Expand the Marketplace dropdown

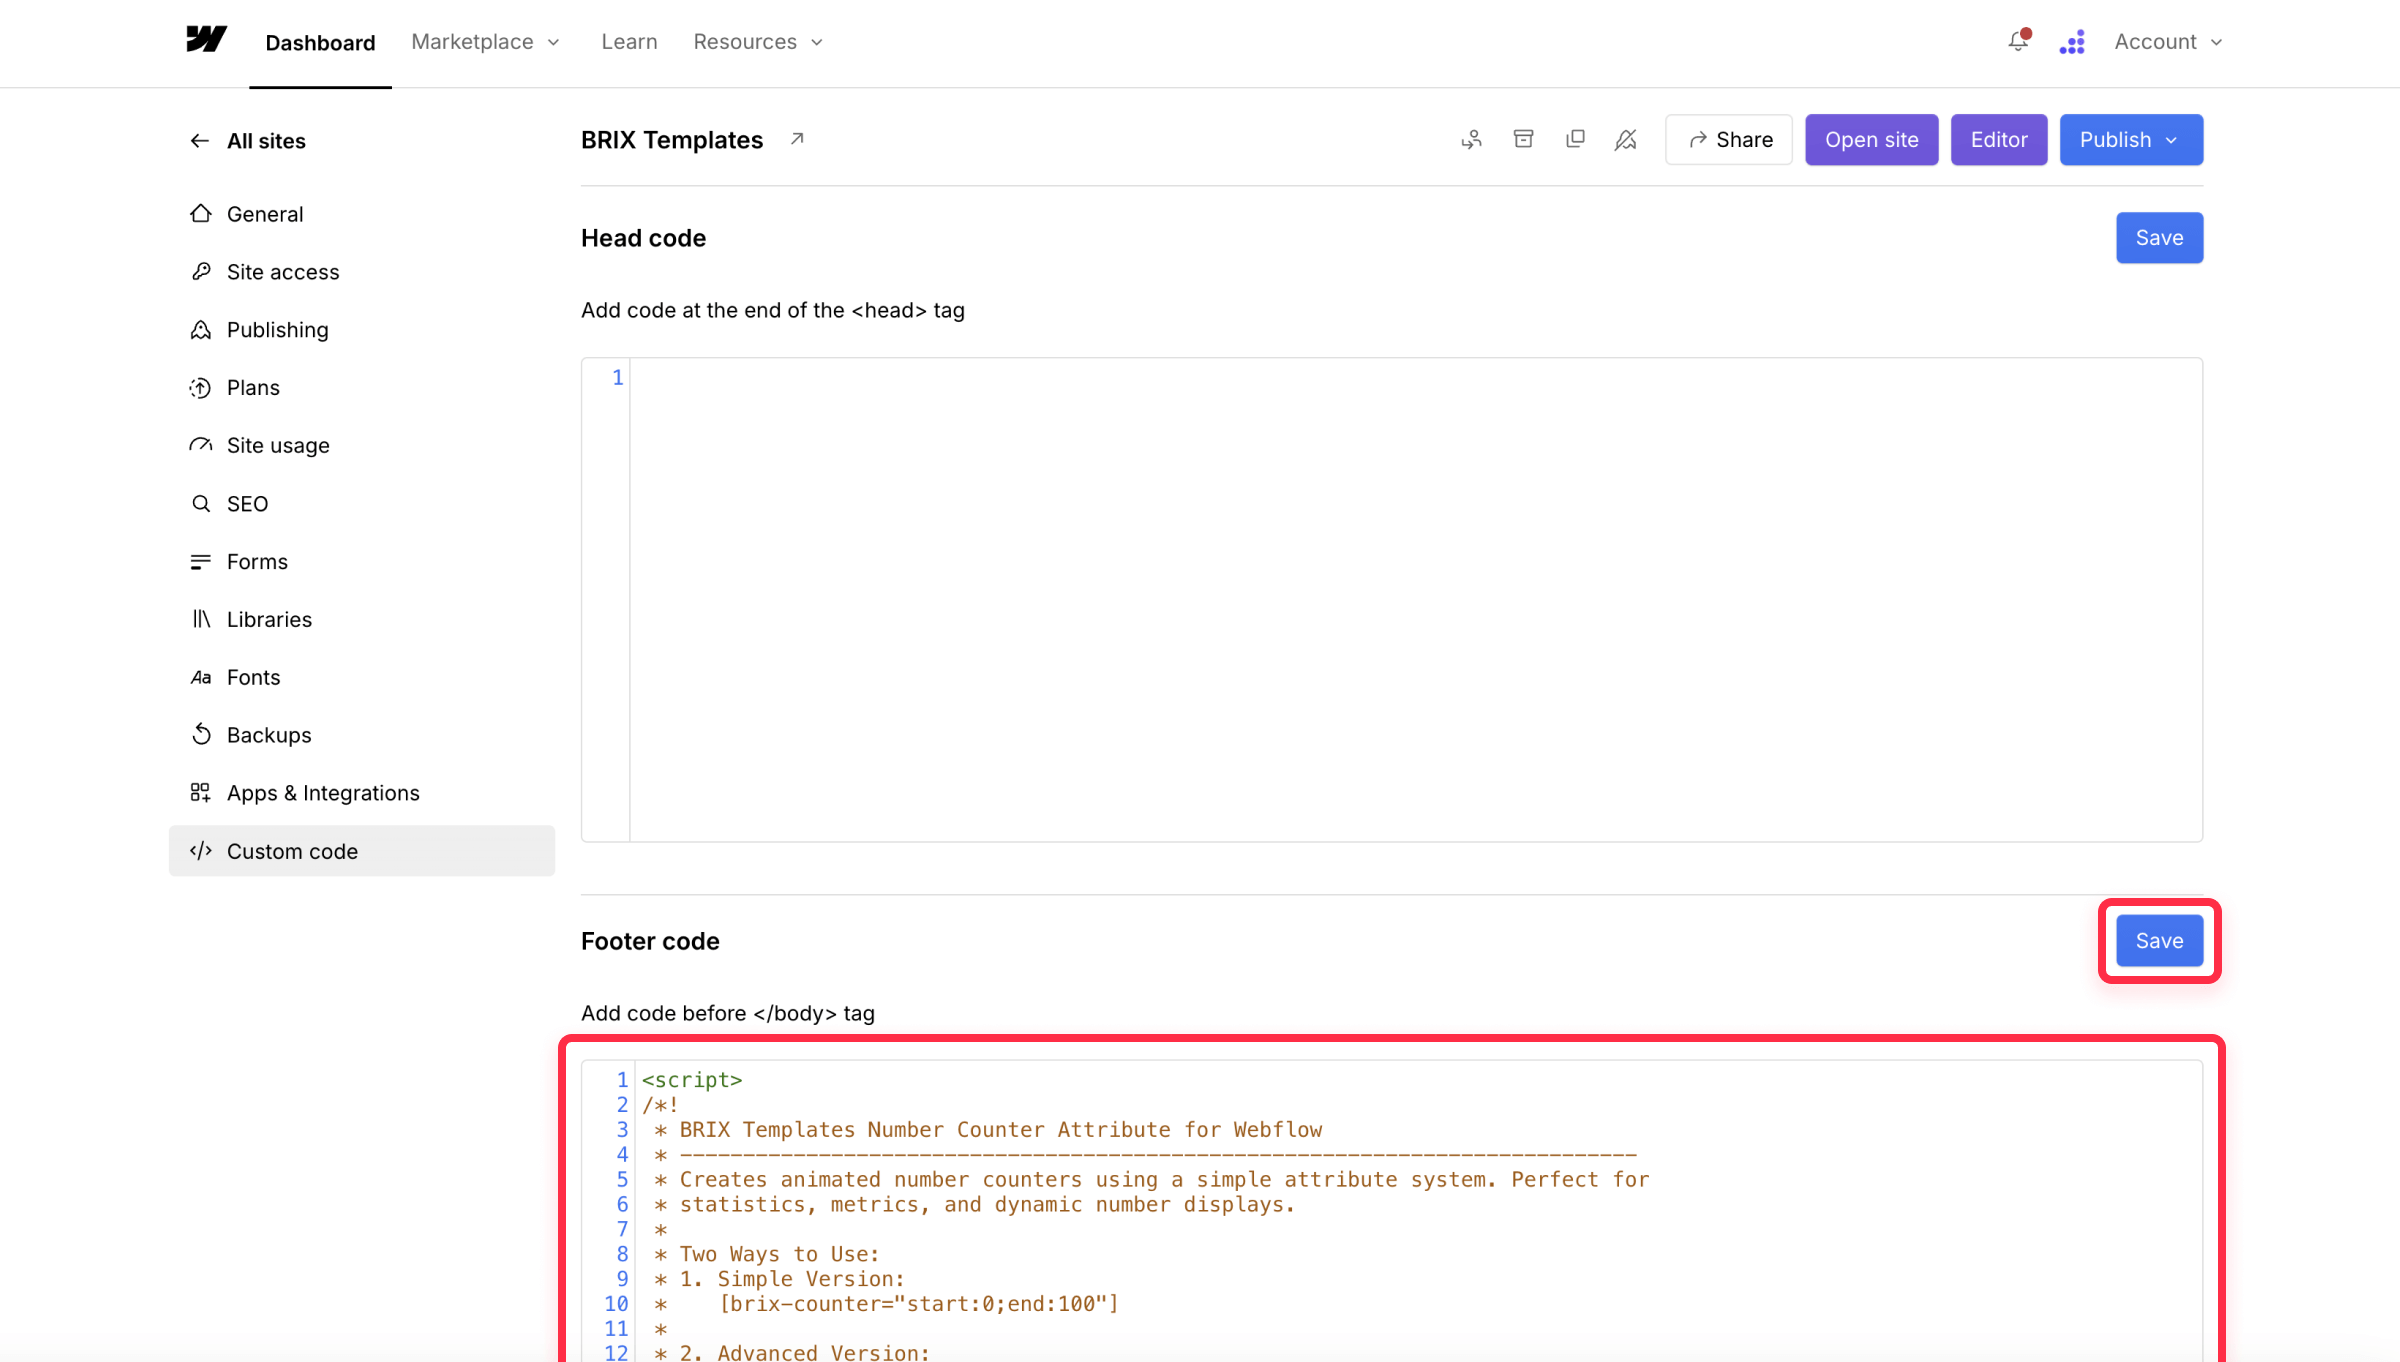(486, 42)
